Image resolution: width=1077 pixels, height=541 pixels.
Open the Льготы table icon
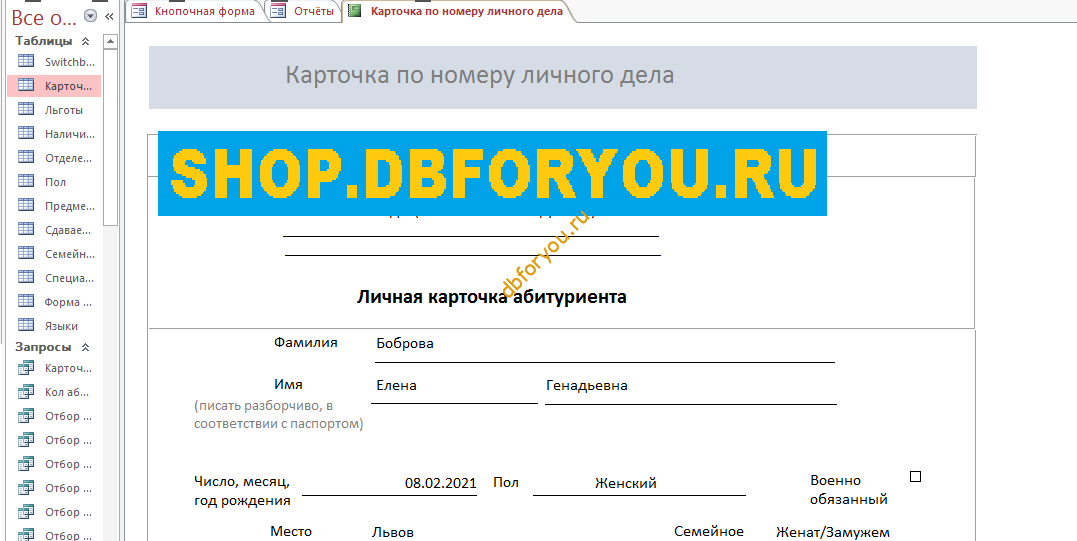coord(25,109)
